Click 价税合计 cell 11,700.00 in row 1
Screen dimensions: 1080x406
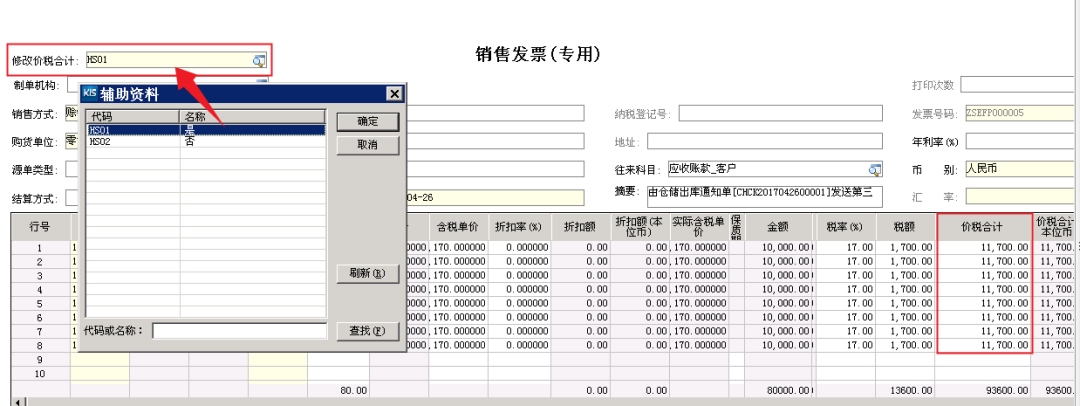(984, 247)
